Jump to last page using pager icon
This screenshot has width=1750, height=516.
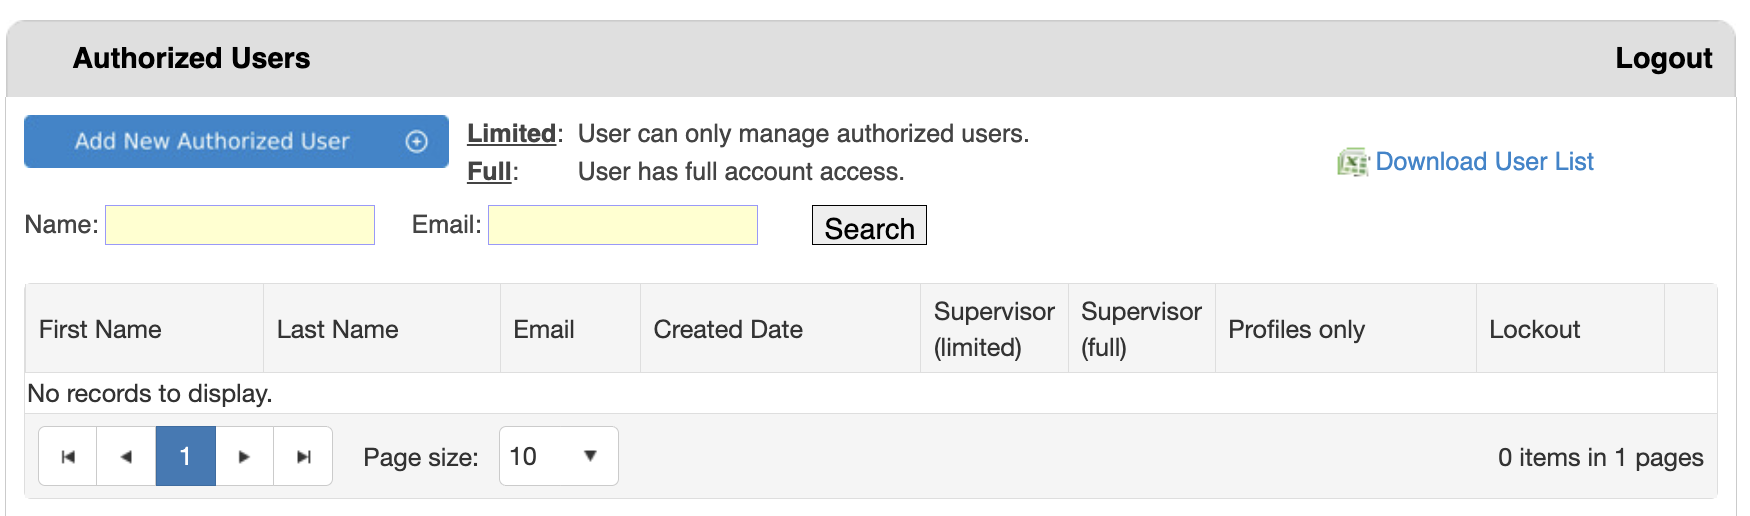(303, 457)
